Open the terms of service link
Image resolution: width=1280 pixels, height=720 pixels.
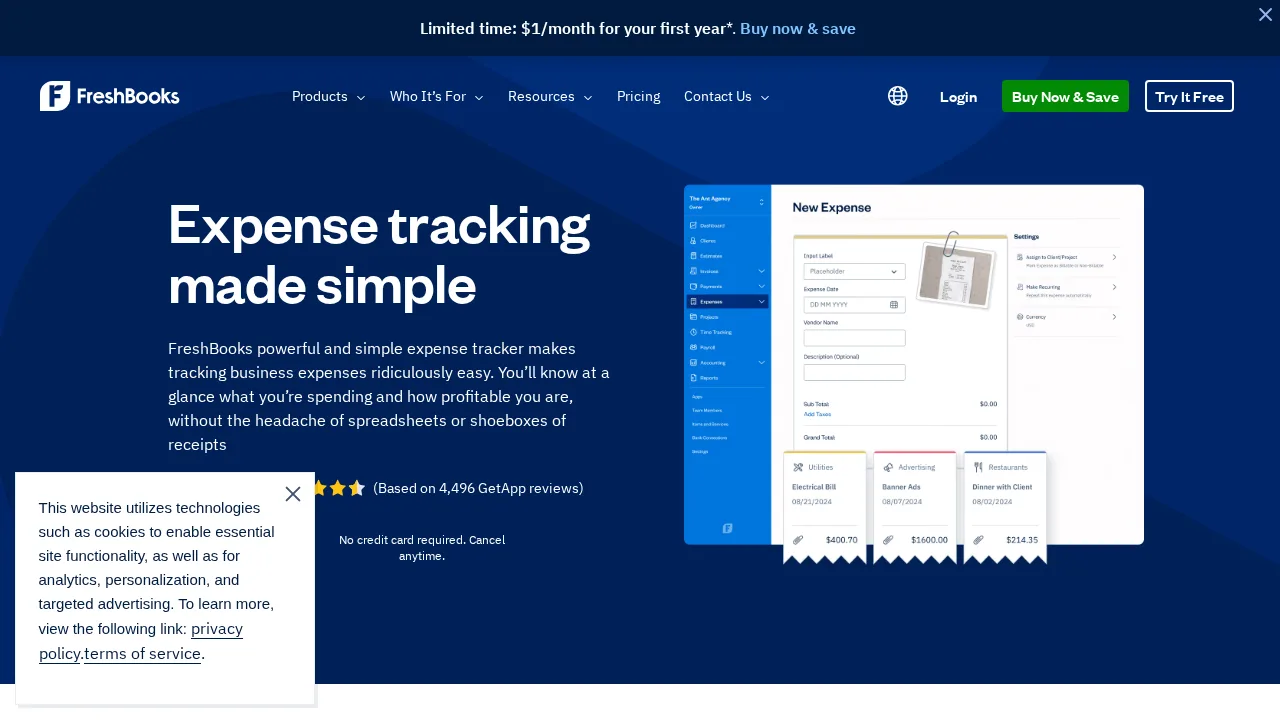pyautogui.click(x=142, y=653)
